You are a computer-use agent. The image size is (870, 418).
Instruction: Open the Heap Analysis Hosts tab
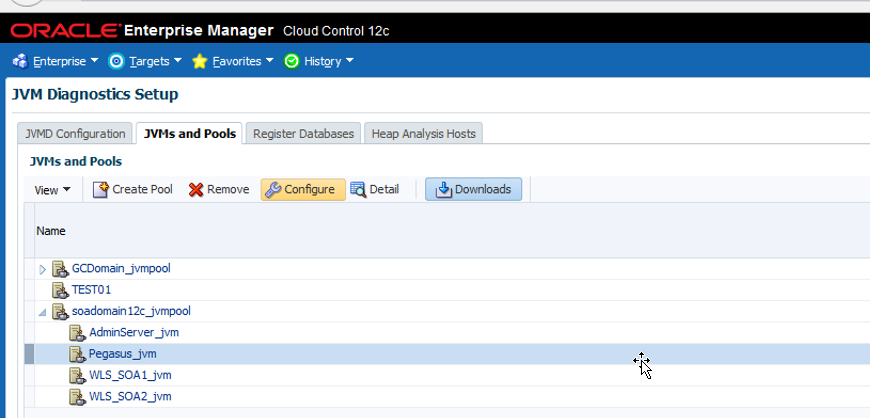423,134
